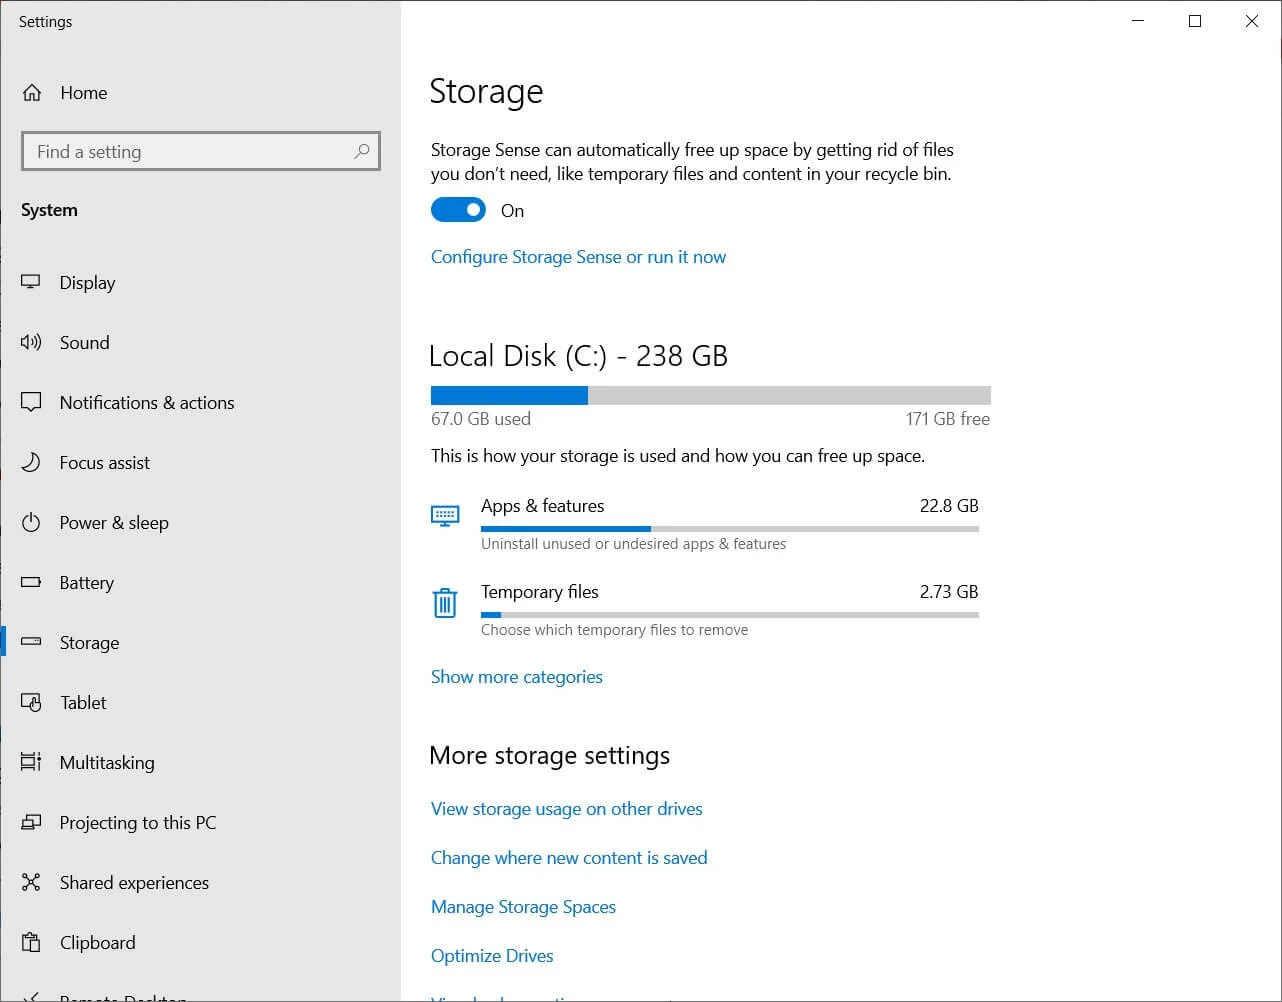
Task: Expand Show more categories
Action: tap(516, 677)
